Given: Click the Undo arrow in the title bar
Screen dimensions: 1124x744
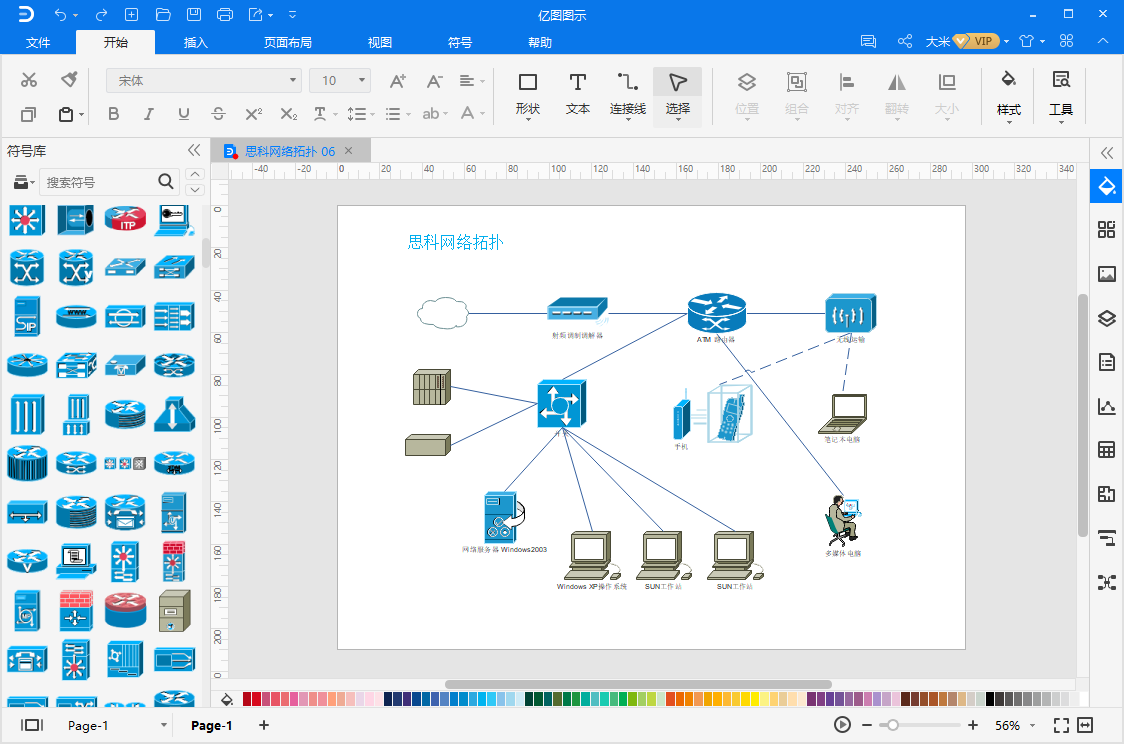Looking at the screenshot, I should coord(61,14).
